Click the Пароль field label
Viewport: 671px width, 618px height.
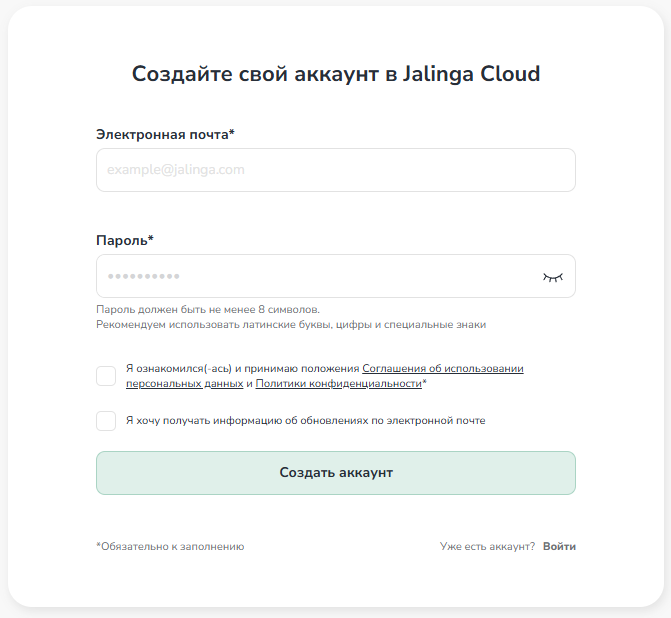click(124, 240)
